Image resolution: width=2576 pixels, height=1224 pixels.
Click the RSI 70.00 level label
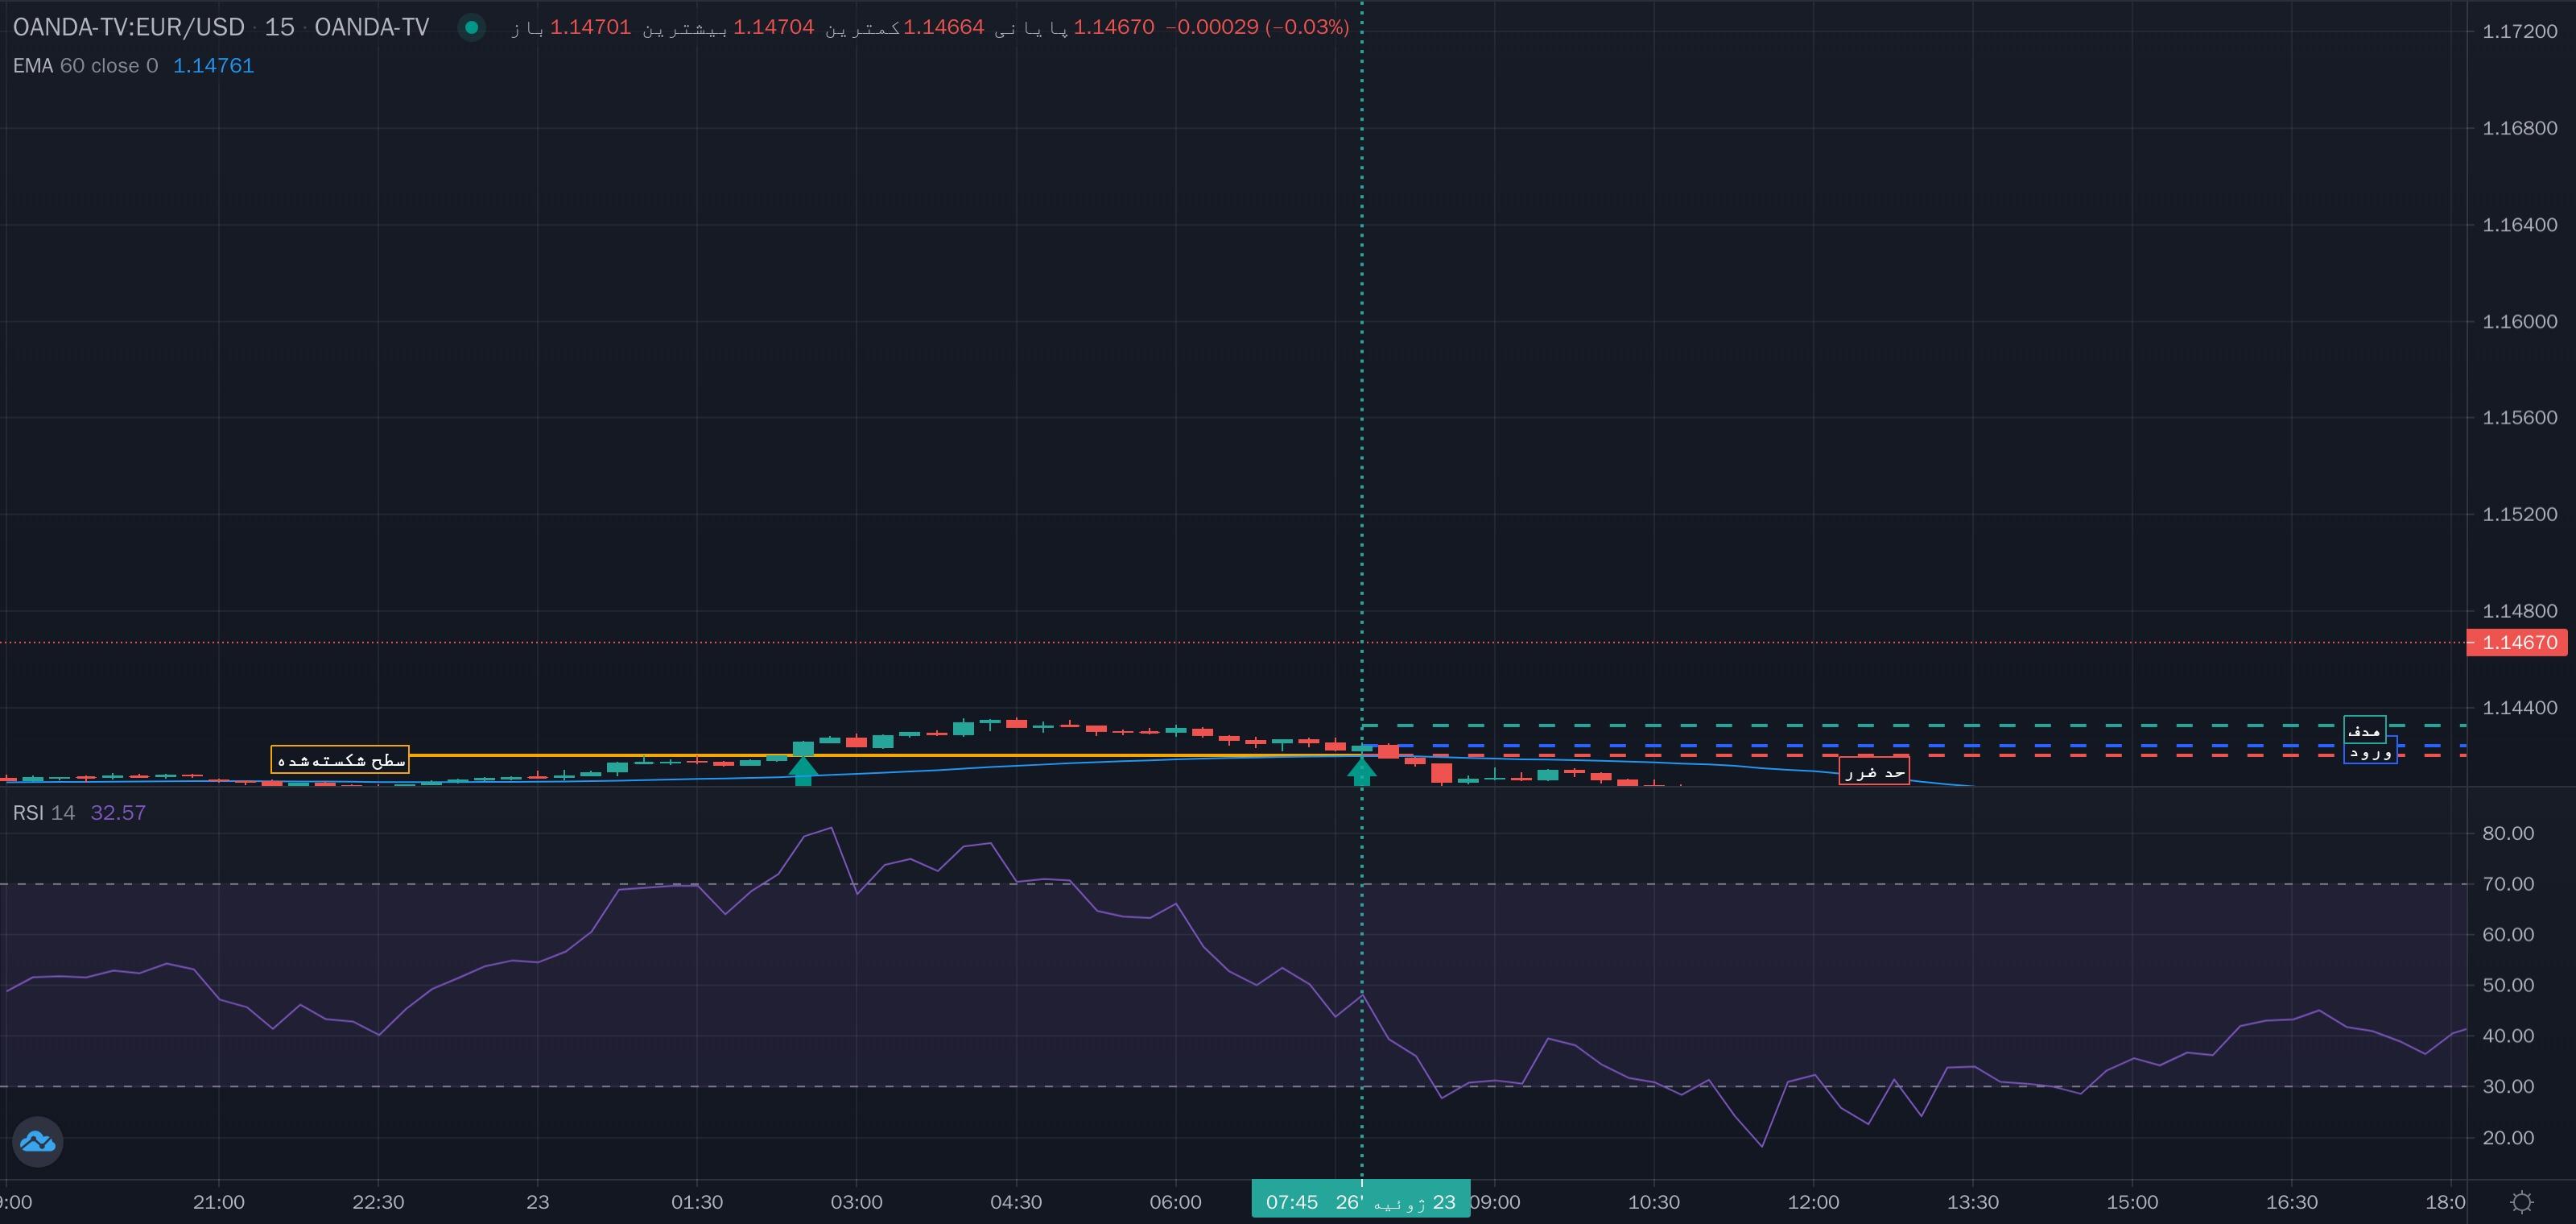(x=2507, y=884)
